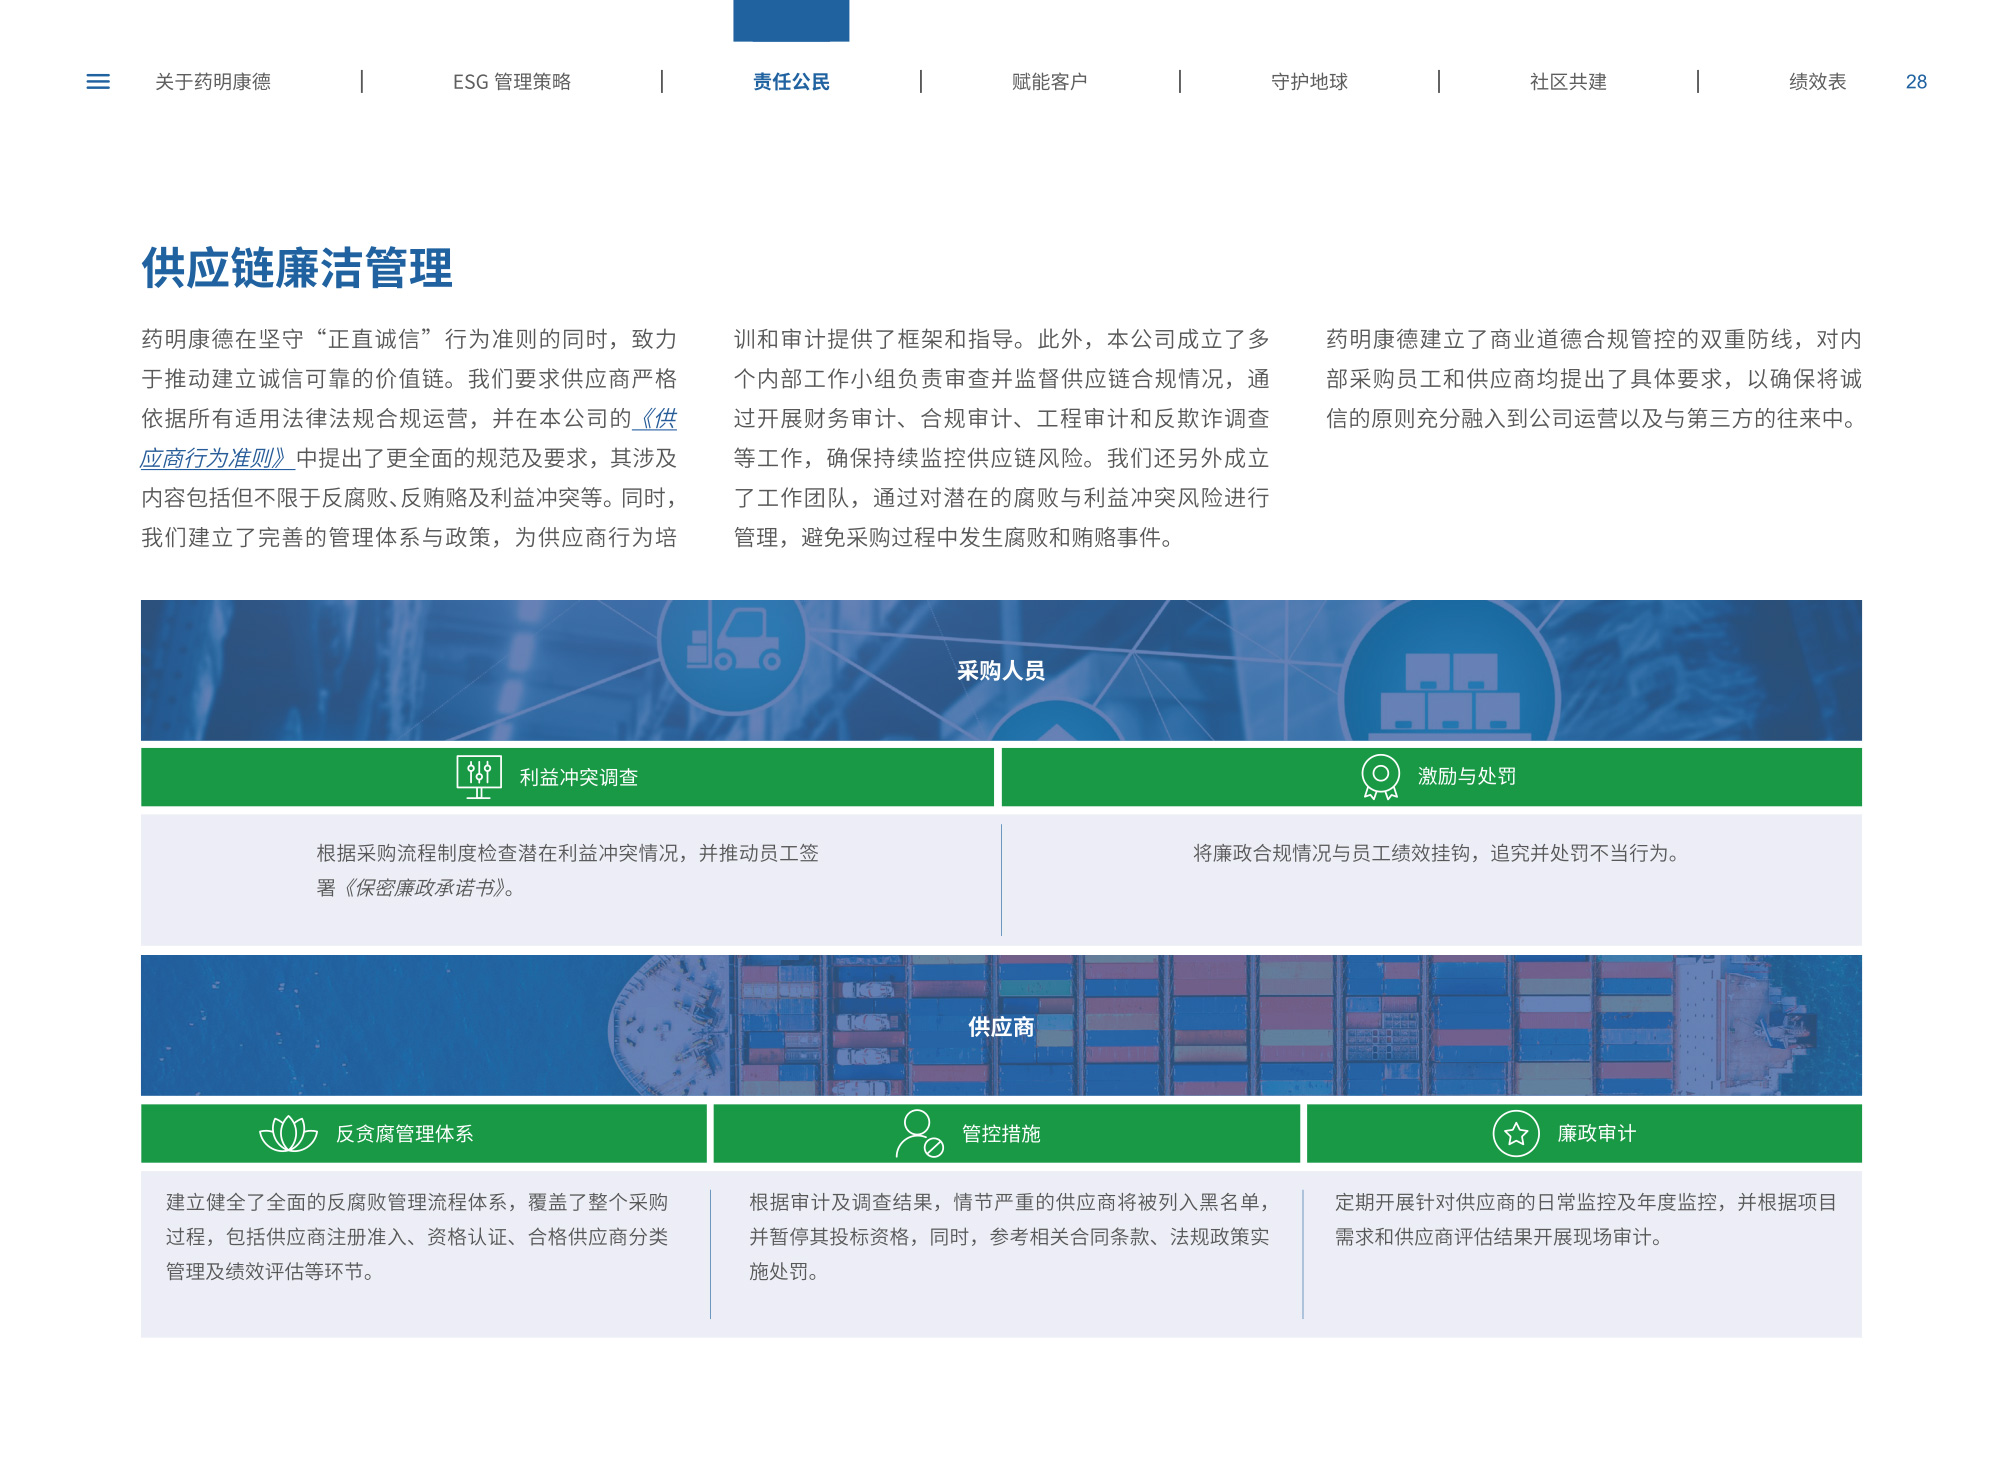Screen dimensions: 2000x1475
Task: Click the blocked-user control icon
Action: (919, 1133)
